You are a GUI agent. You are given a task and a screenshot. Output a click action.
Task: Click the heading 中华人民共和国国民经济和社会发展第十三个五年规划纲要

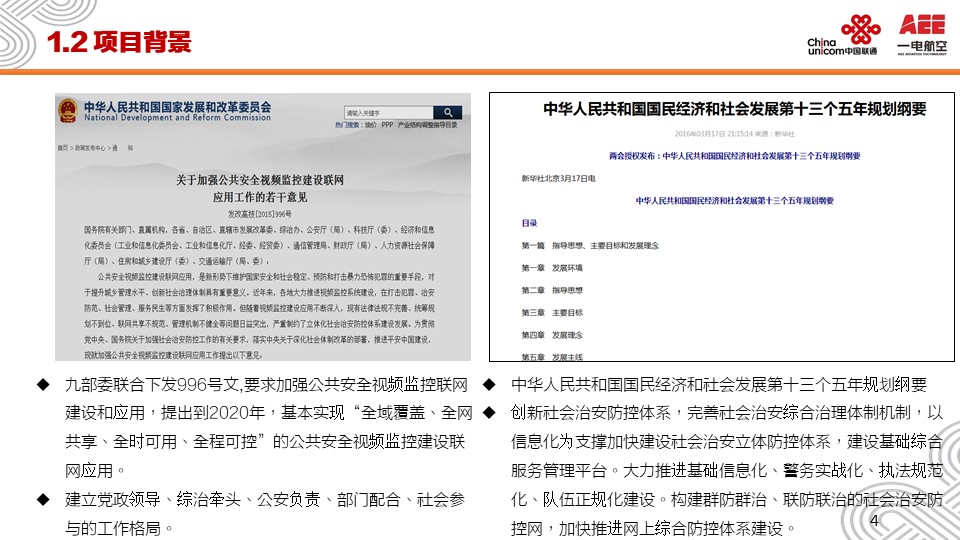coord(735,109)
